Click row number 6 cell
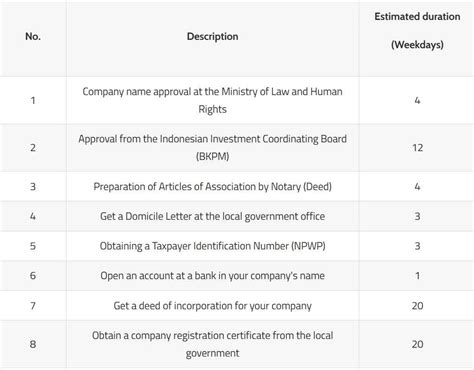This screenshot has height=370, width=474. [33, 276]
